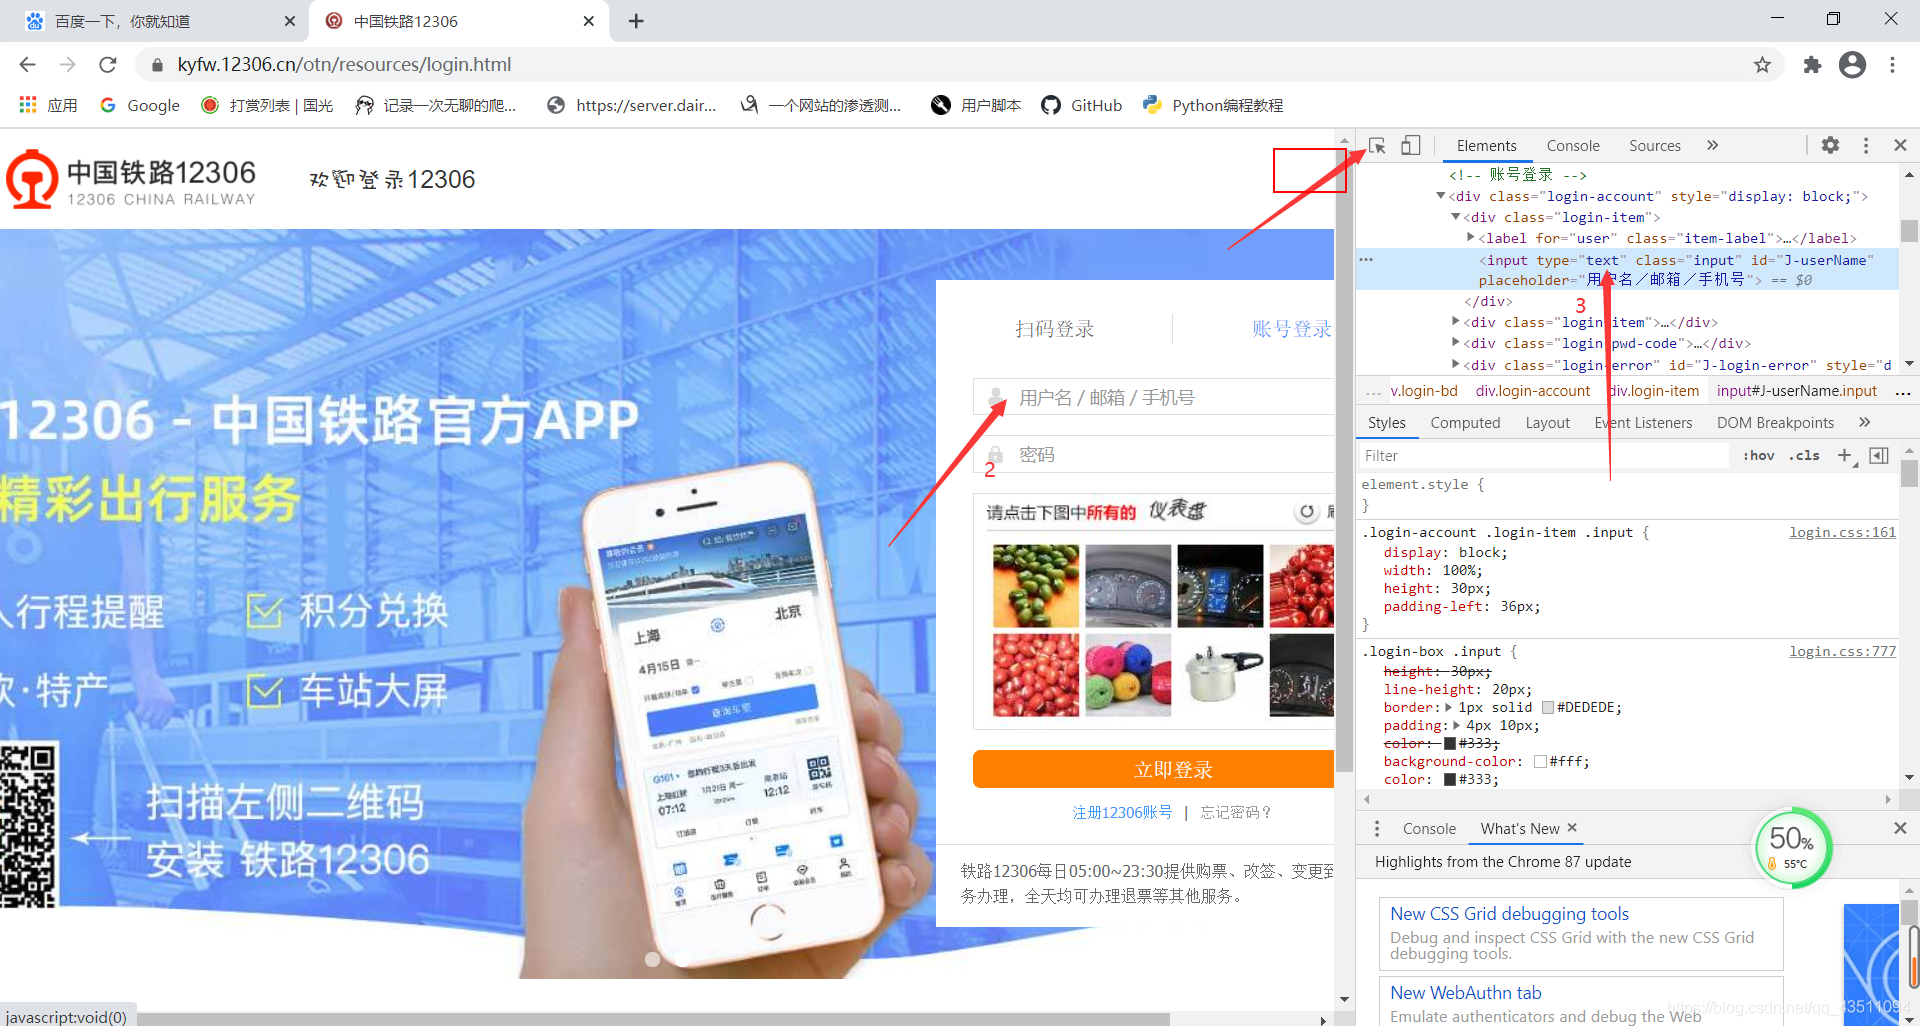Click the #DEDEDE border color swatch
Image resolution: width=1920 pixels, height=1026 pixels.
[1548, 708]
